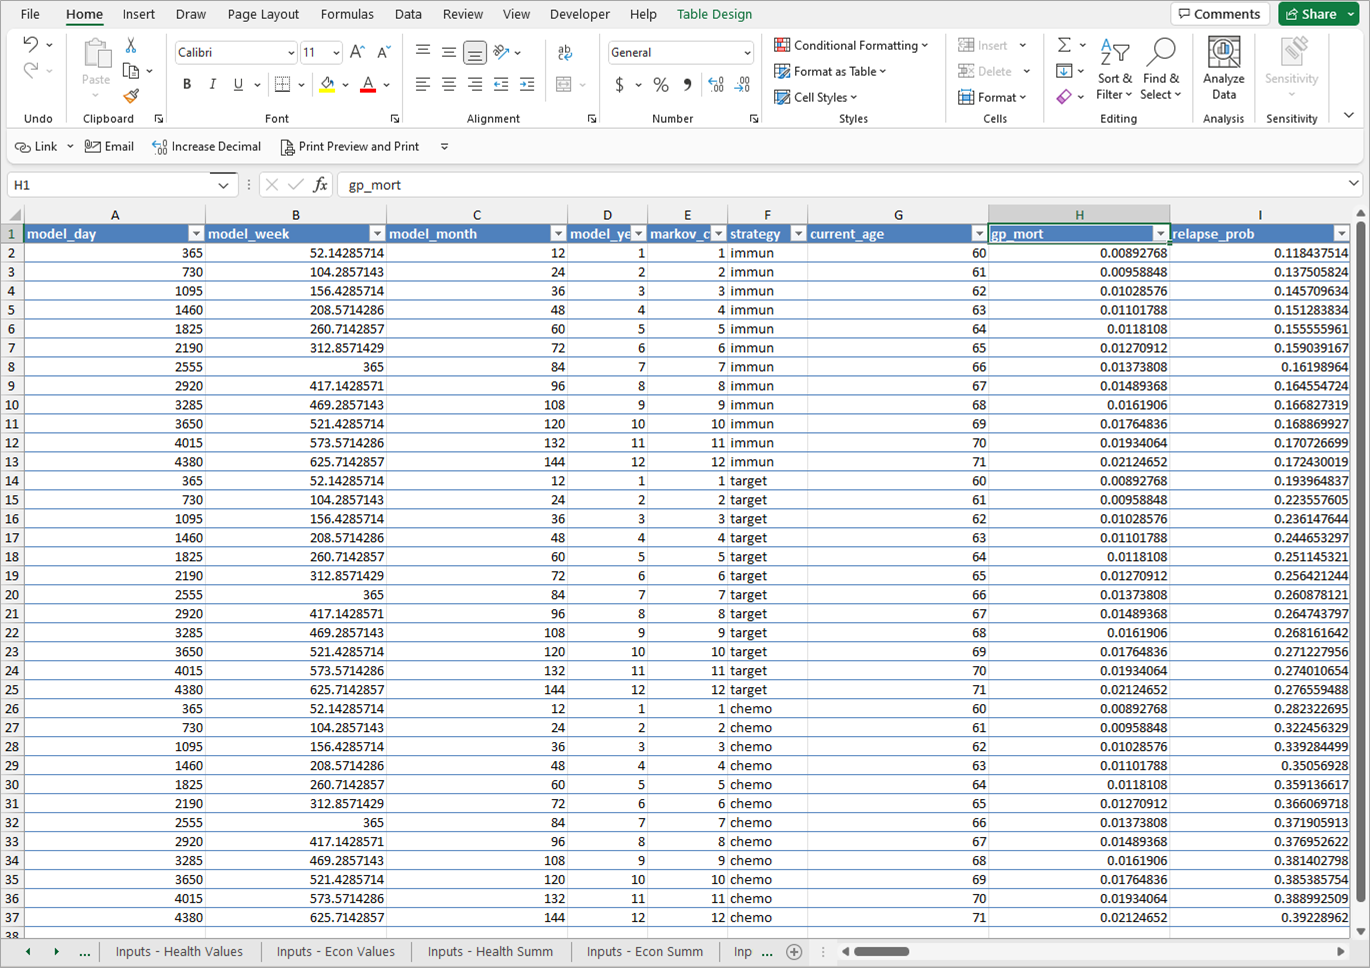The image size is (1370, 968).
Task: Click the Email quick access button
Action: tap(109, 147)
